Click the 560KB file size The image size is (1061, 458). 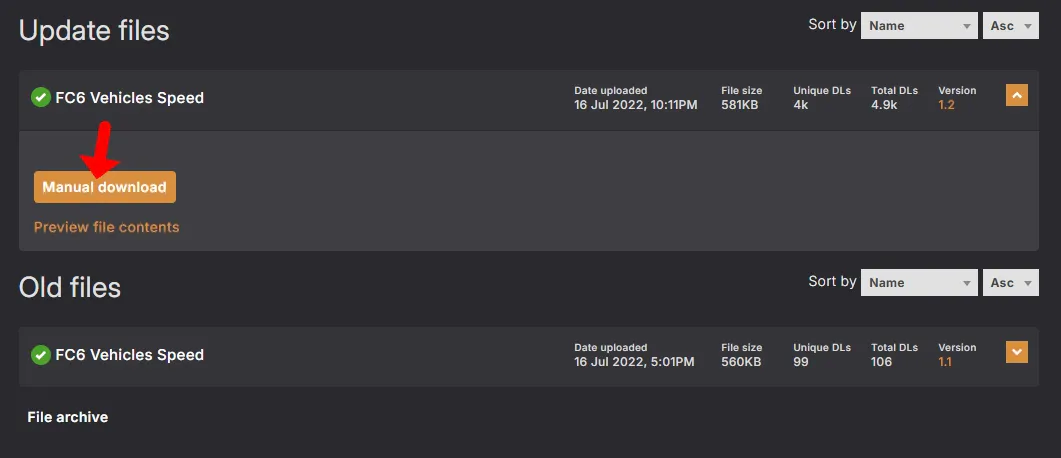click(x=741, y=362)
